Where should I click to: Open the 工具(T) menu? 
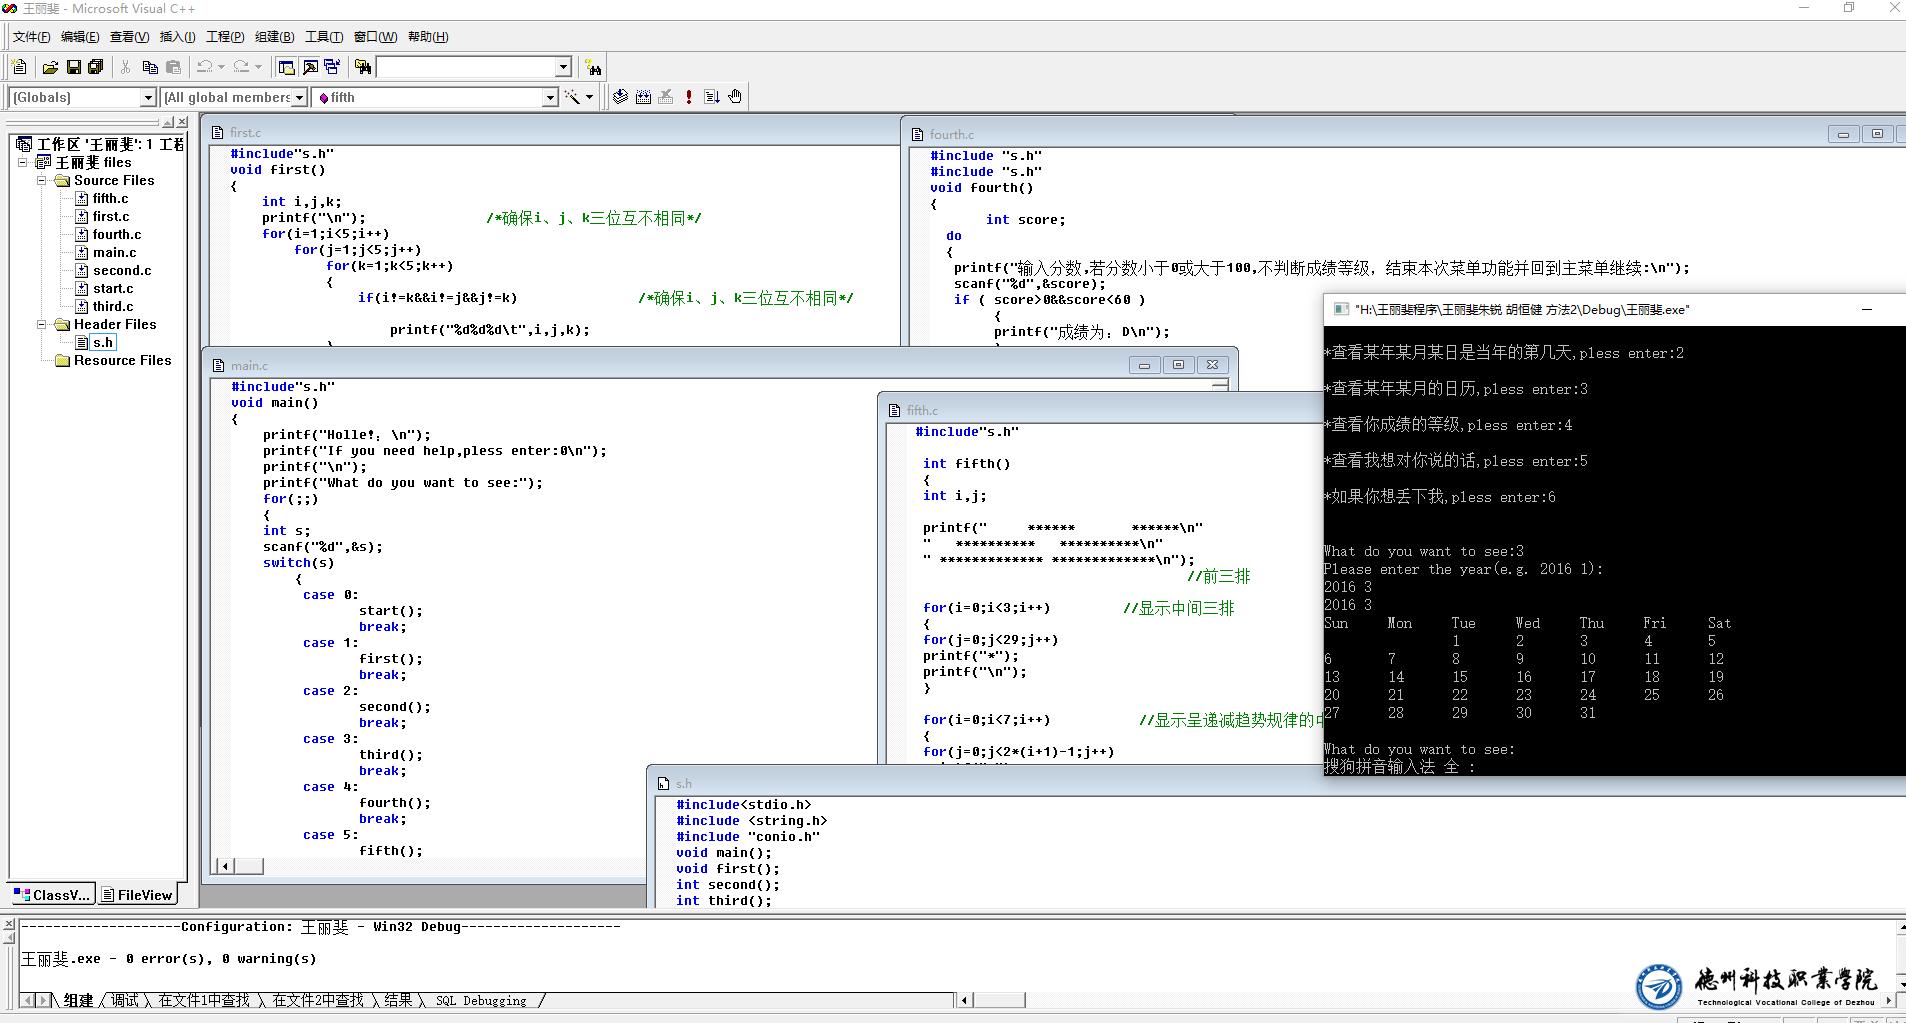click(323, 37)
